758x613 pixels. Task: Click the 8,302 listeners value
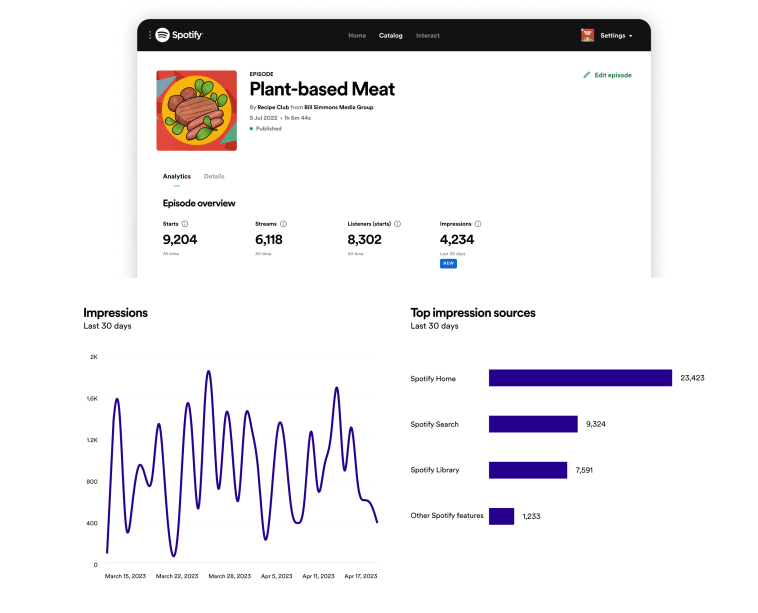tap(364, 239)
